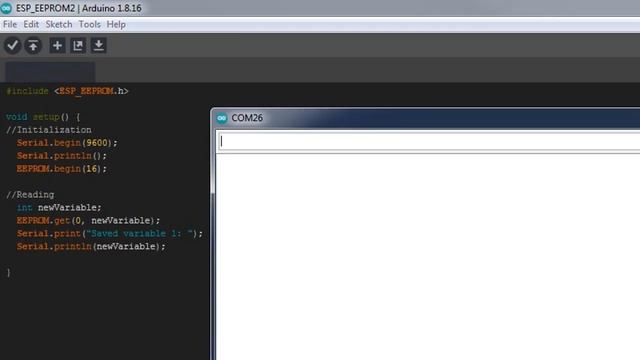Click the Serial.begin(9600); line

tap(67, 143)
